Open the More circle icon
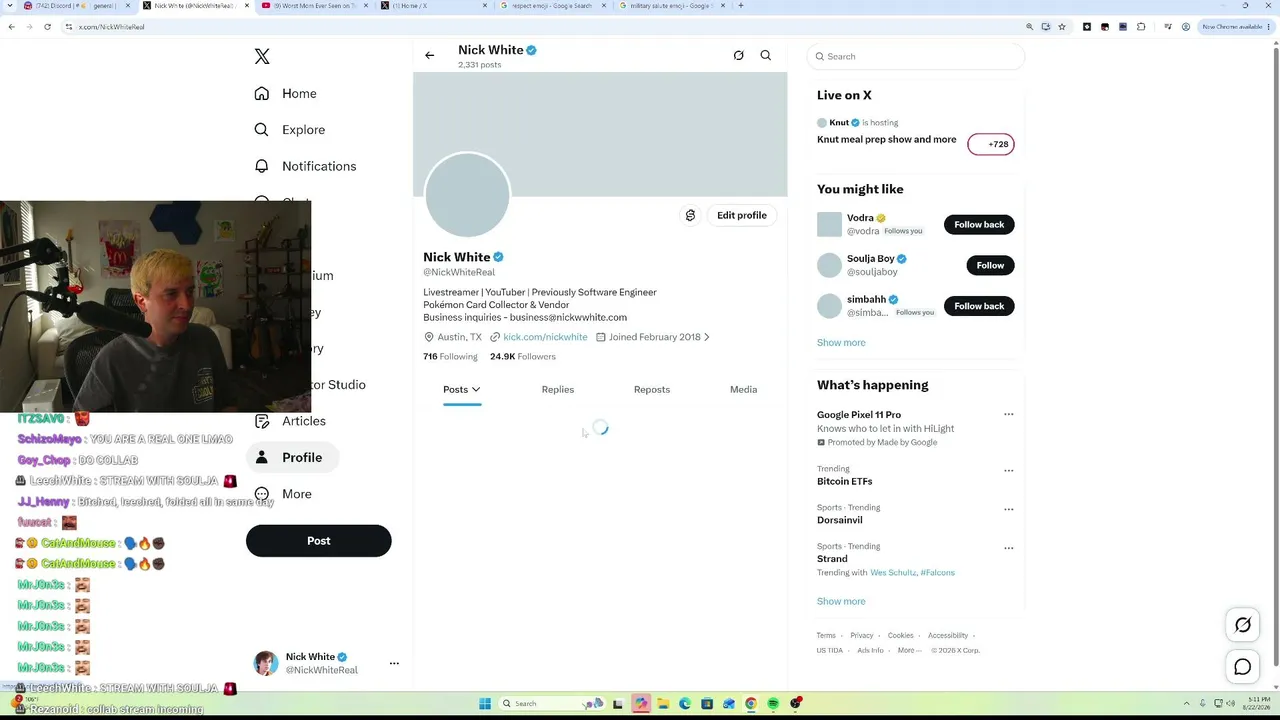This screenshot has width=1280, height=720. (261, 494)
